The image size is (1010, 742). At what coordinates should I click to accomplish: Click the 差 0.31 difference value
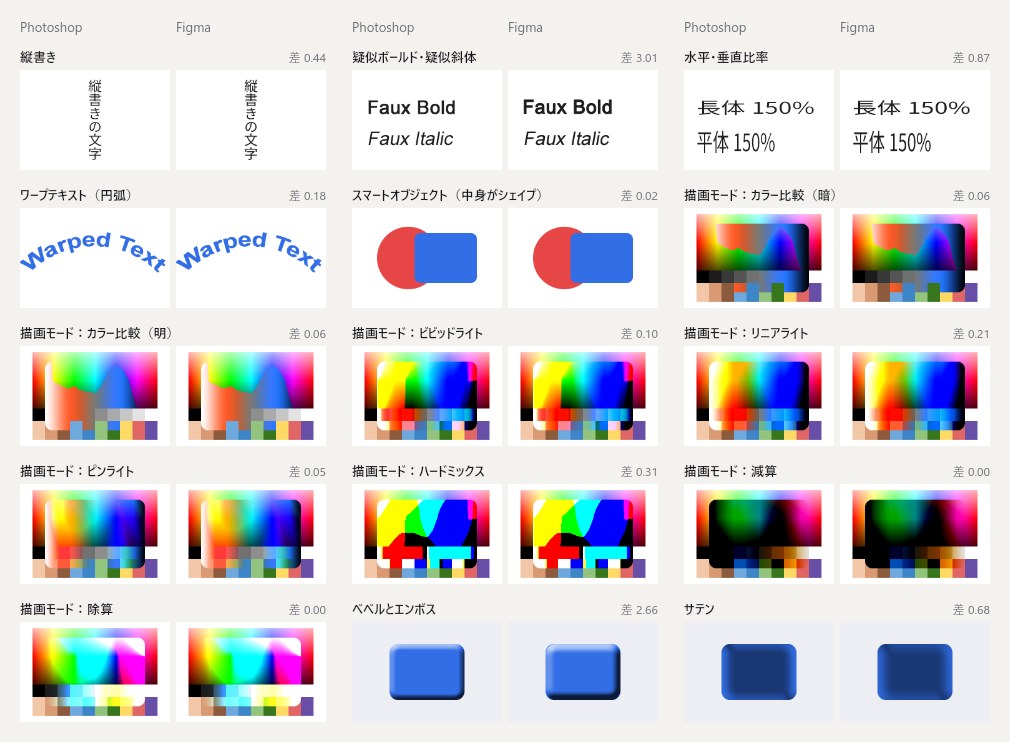(x=639, y=471)
